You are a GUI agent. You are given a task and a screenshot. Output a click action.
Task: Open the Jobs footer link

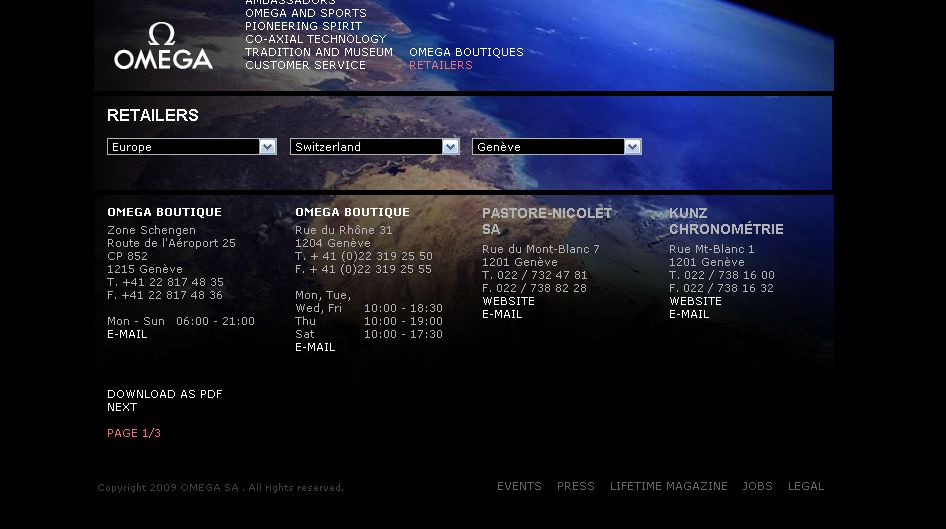point(757,486)
